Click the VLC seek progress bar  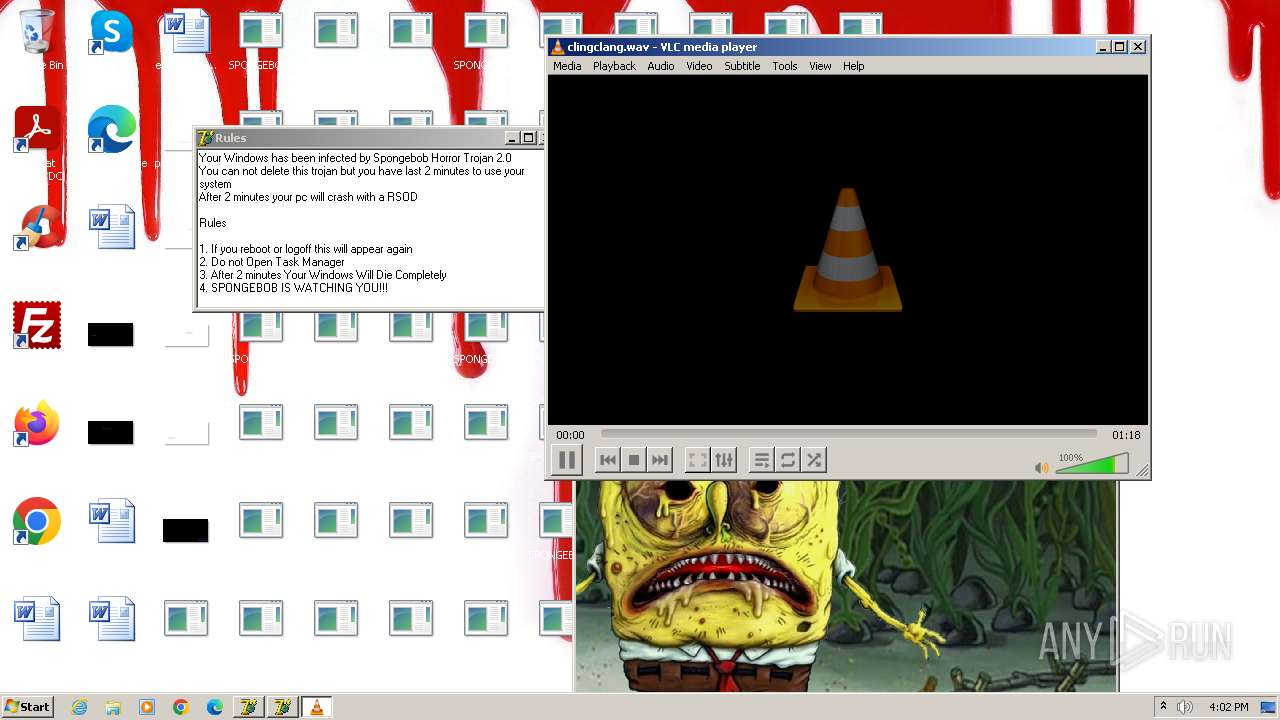point(848,435)
